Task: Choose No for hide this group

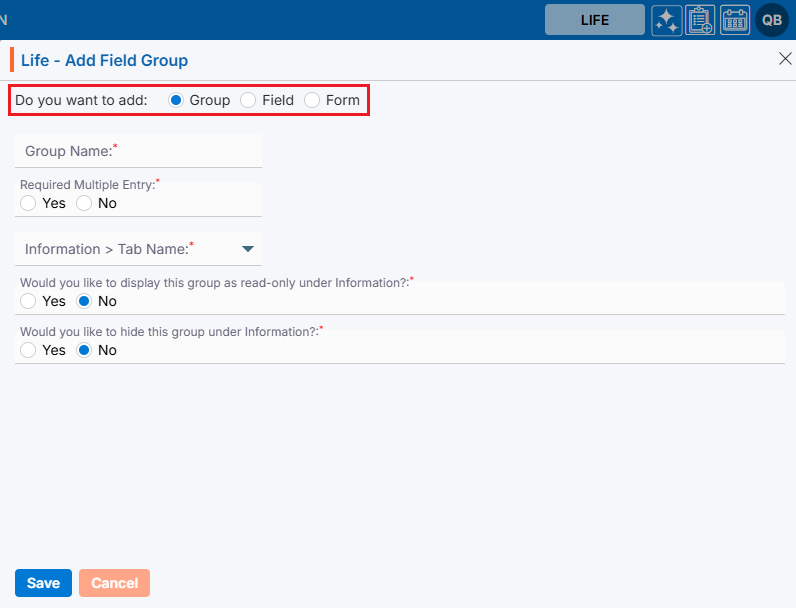Action: [x=84, y=350]
